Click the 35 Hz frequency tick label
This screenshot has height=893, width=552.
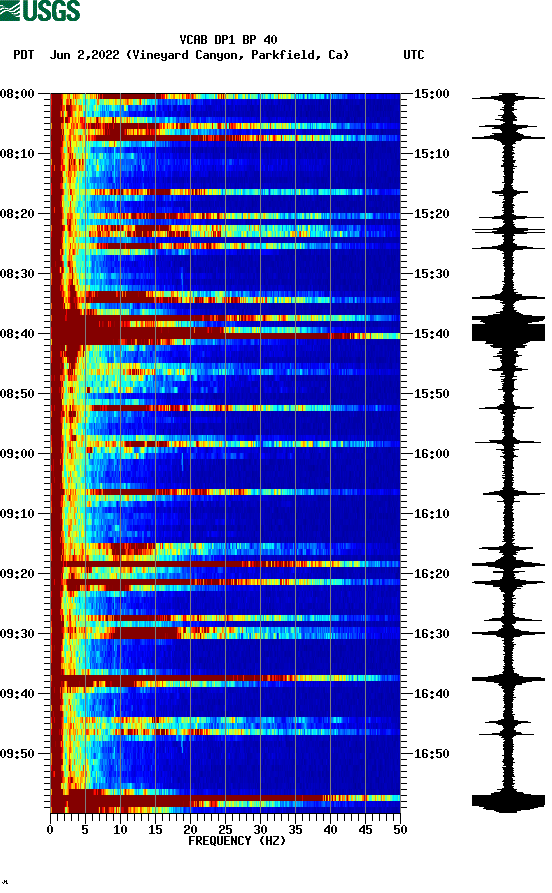295,830
